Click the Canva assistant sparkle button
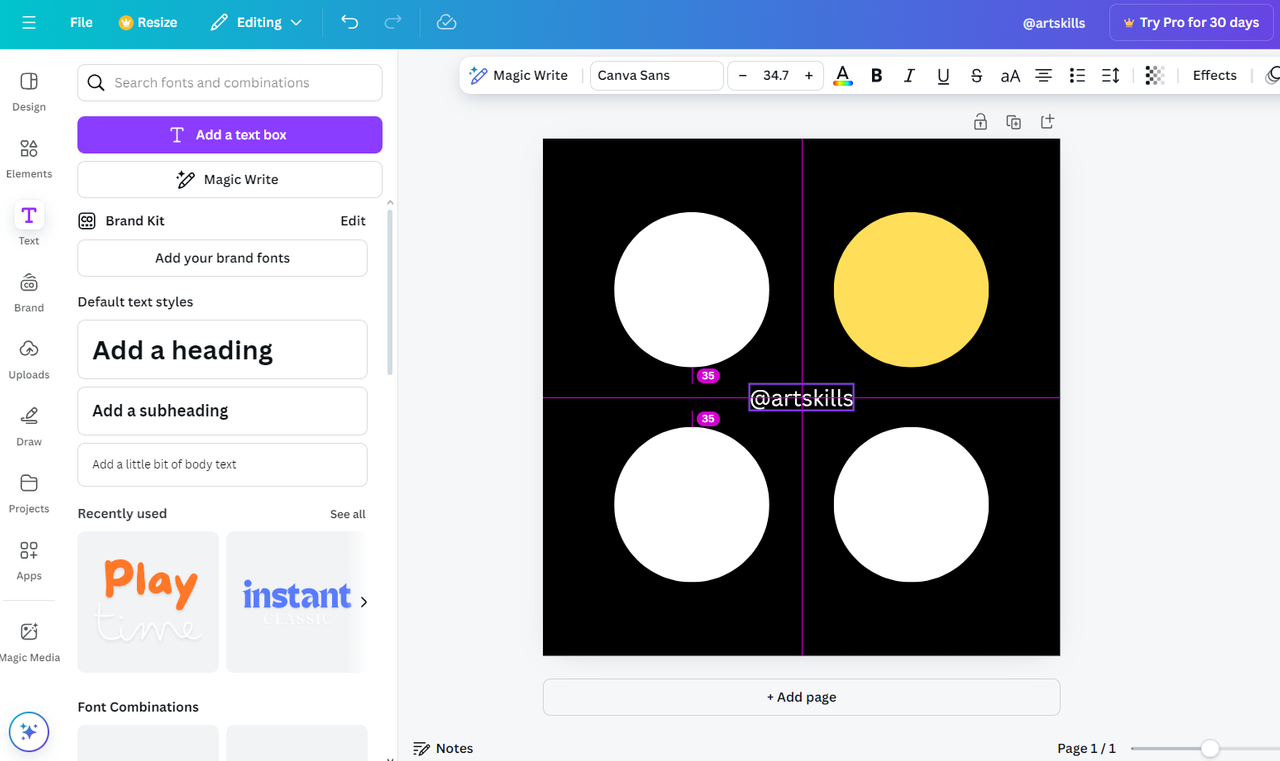This screenshot has width=1280, height=761. coord(29,732)
